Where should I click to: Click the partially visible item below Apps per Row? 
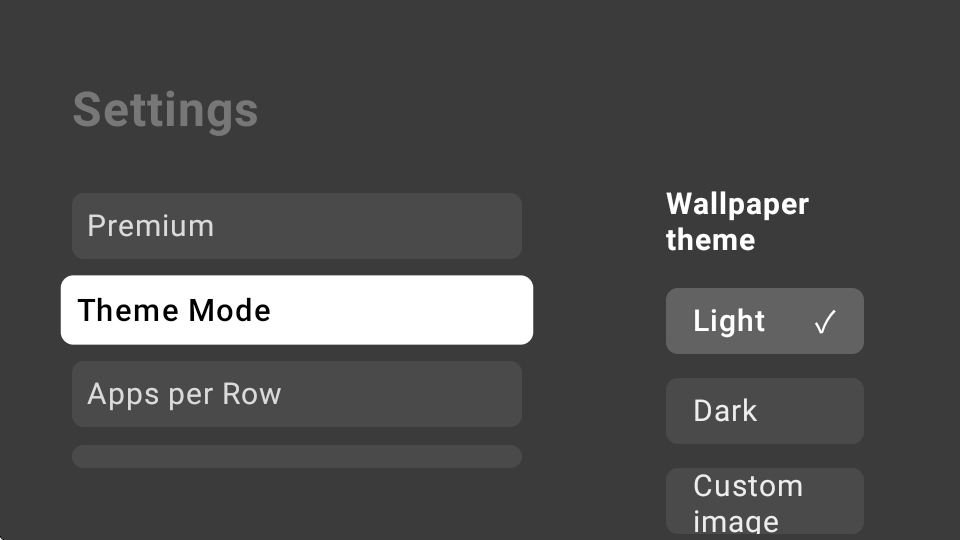(297, 457)
